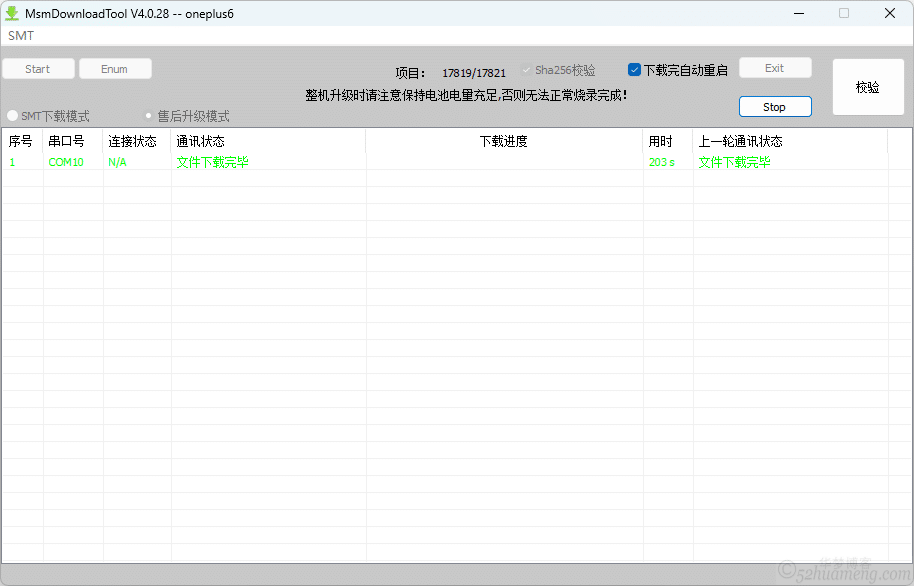The height and width of the screenshot is (586, 914).
Task: Click the Exit button
Action: [775, 68]
